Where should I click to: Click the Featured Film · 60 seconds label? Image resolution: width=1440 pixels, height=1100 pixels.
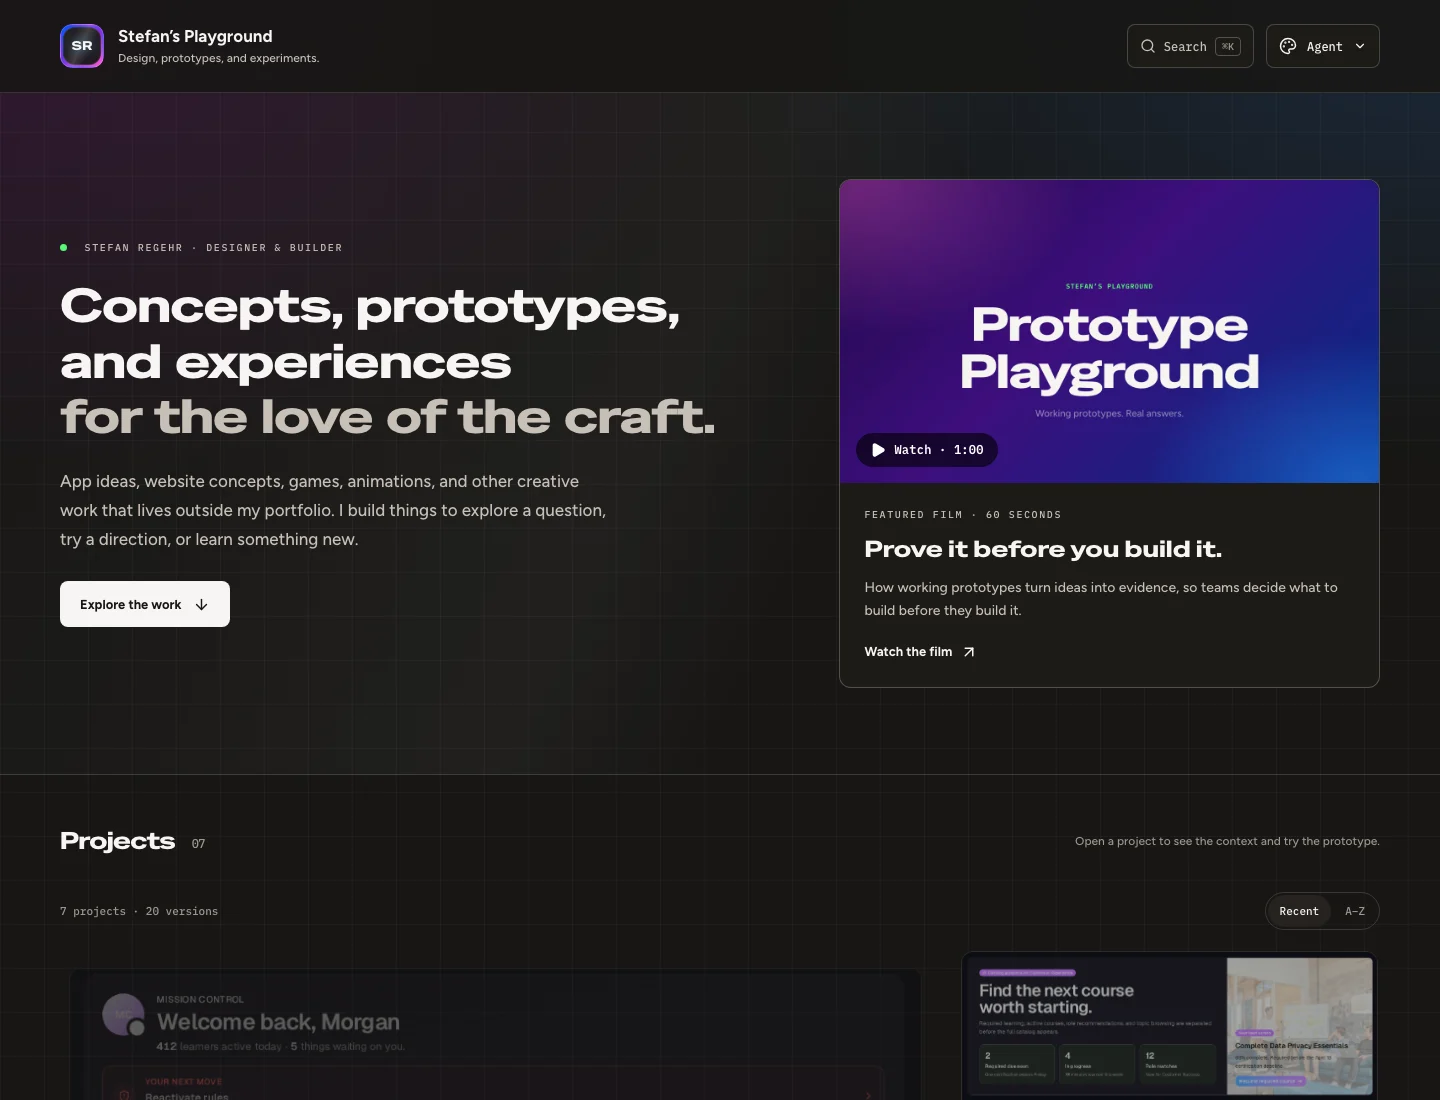point(963,515)
